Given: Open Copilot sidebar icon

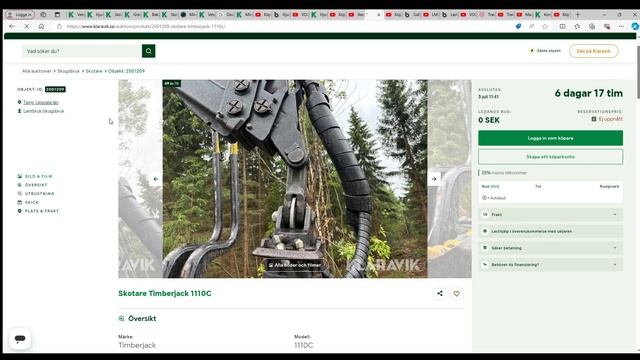Looking at the screenshot, I should pyautogui.click(x=635, y=26).
